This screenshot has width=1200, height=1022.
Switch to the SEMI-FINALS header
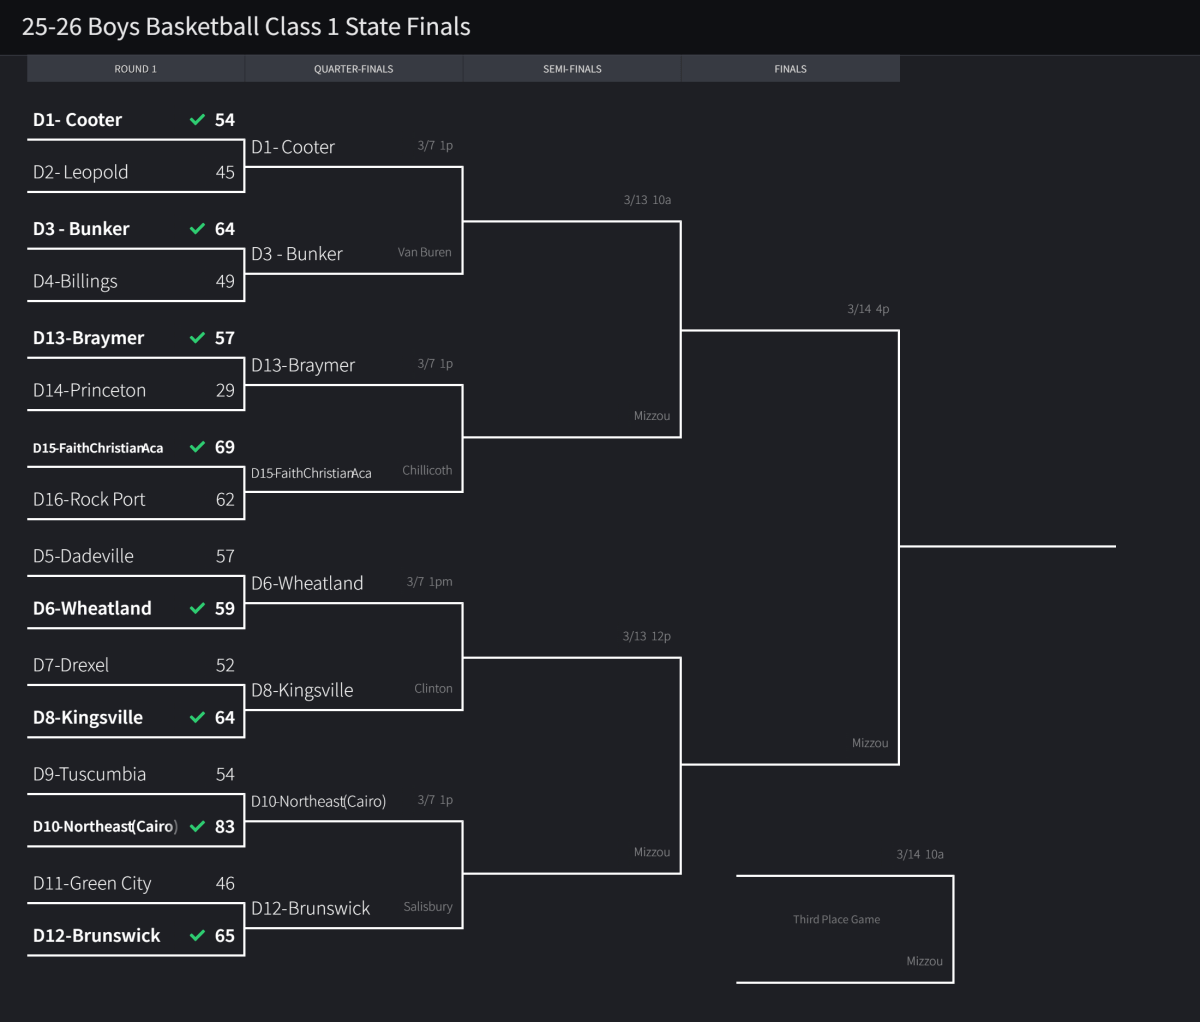[572, 69]
